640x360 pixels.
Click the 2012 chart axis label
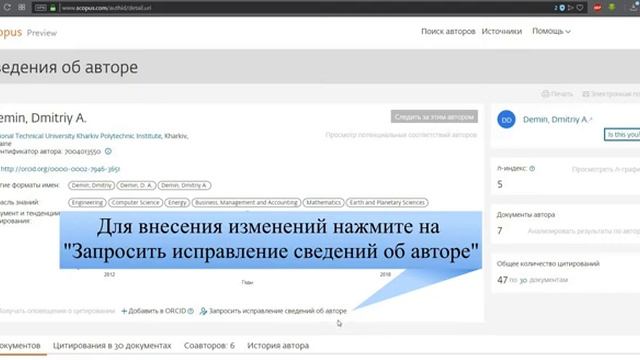pos(109,274)
